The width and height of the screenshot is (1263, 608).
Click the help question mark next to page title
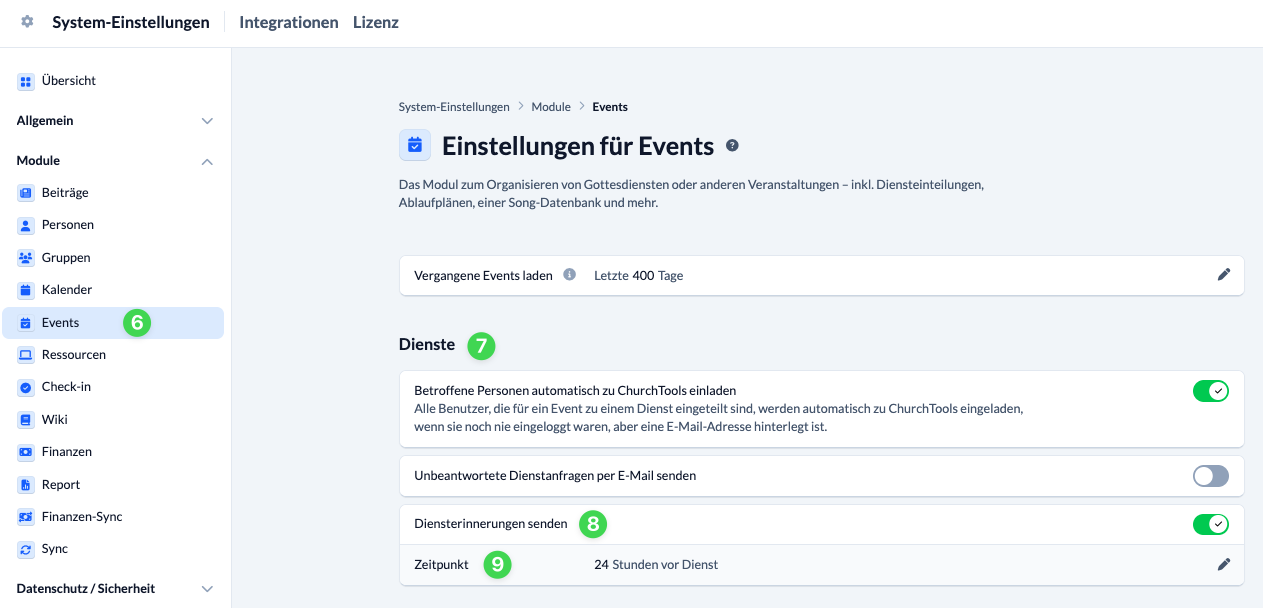click(x=732, y=146)
